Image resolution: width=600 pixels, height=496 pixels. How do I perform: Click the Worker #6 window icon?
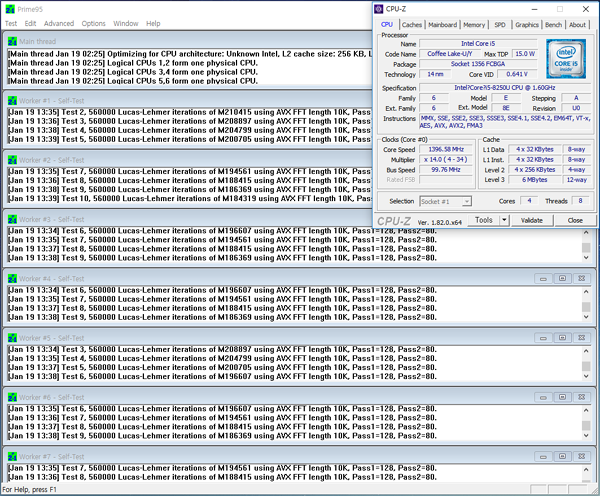click(x=12, y=397)
